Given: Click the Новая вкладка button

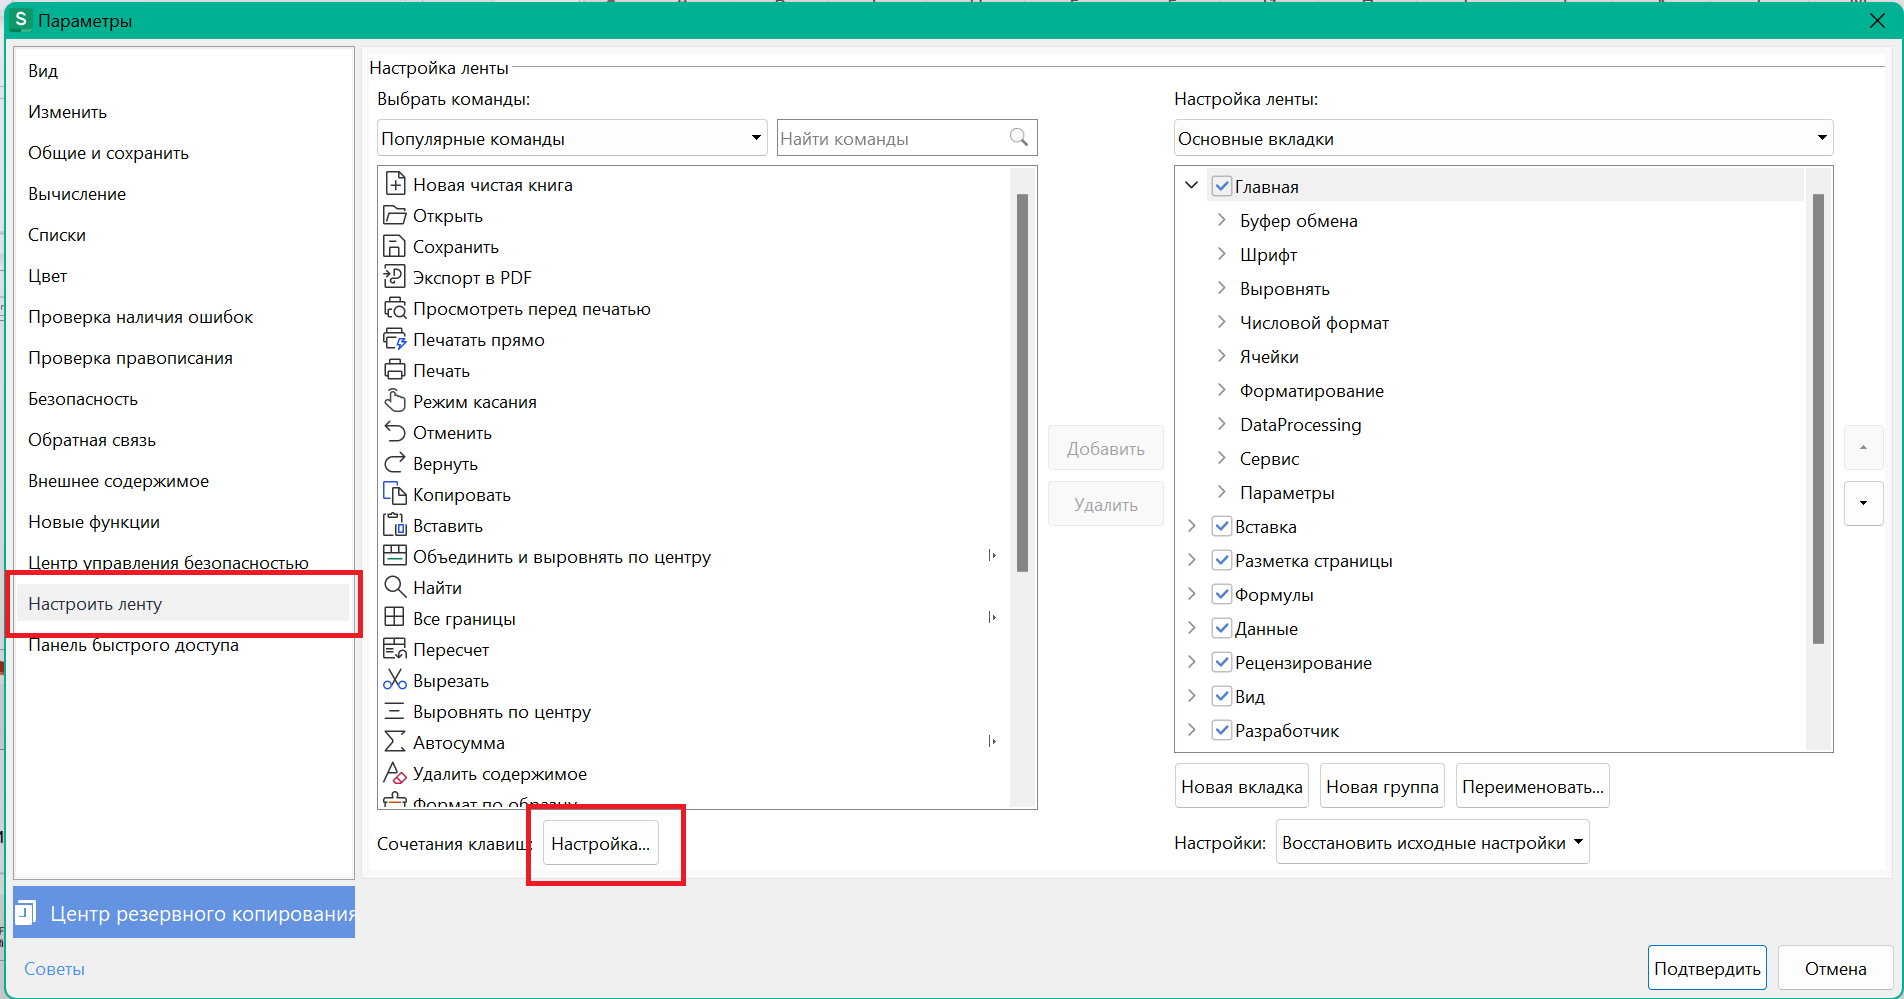Looking at the screenshot, I should pos(1241,786).
